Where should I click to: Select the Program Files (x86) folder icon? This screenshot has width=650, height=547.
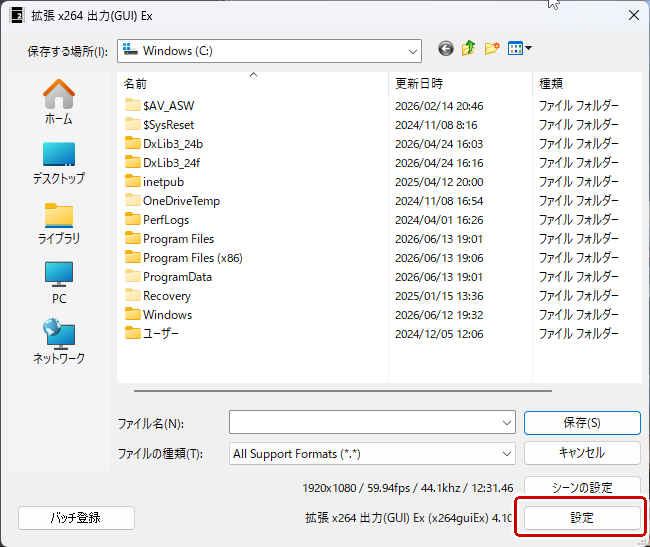pyautogui.click(x=133, y=258)
